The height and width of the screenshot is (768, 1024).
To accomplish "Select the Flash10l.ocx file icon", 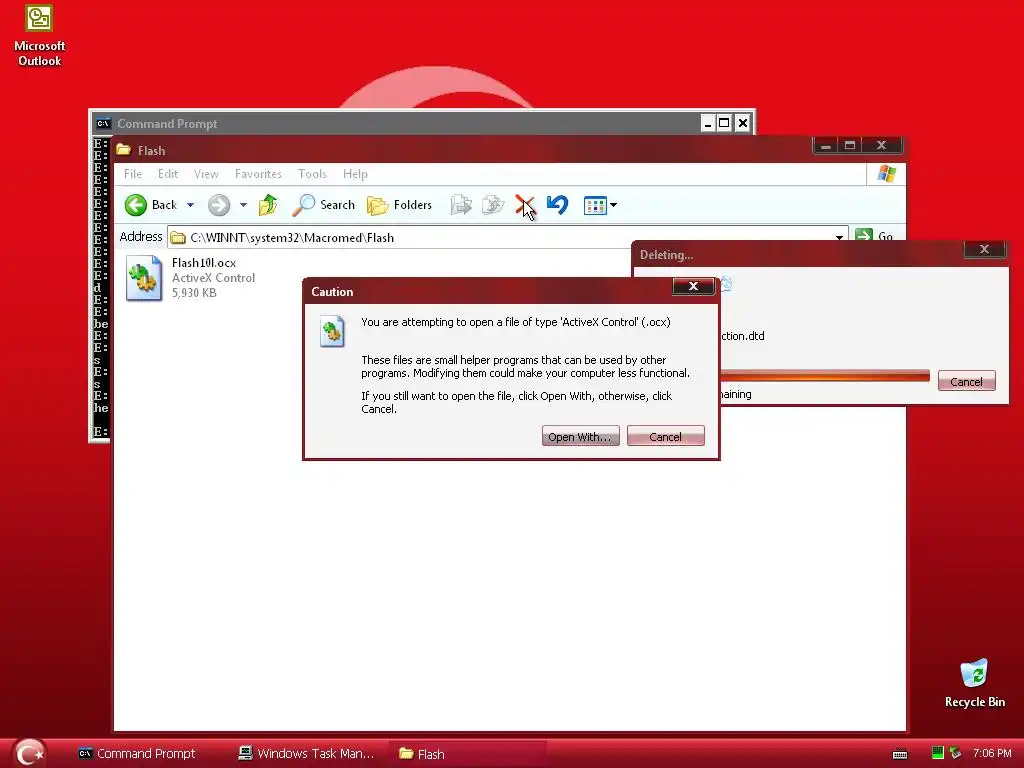I will 144,278.
